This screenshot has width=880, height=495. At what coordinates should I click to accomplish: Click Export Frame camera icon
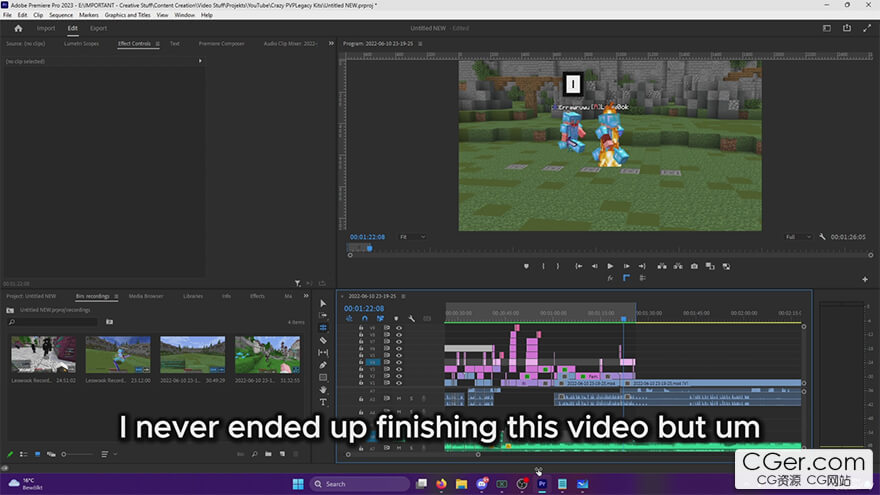pos(694,266)
